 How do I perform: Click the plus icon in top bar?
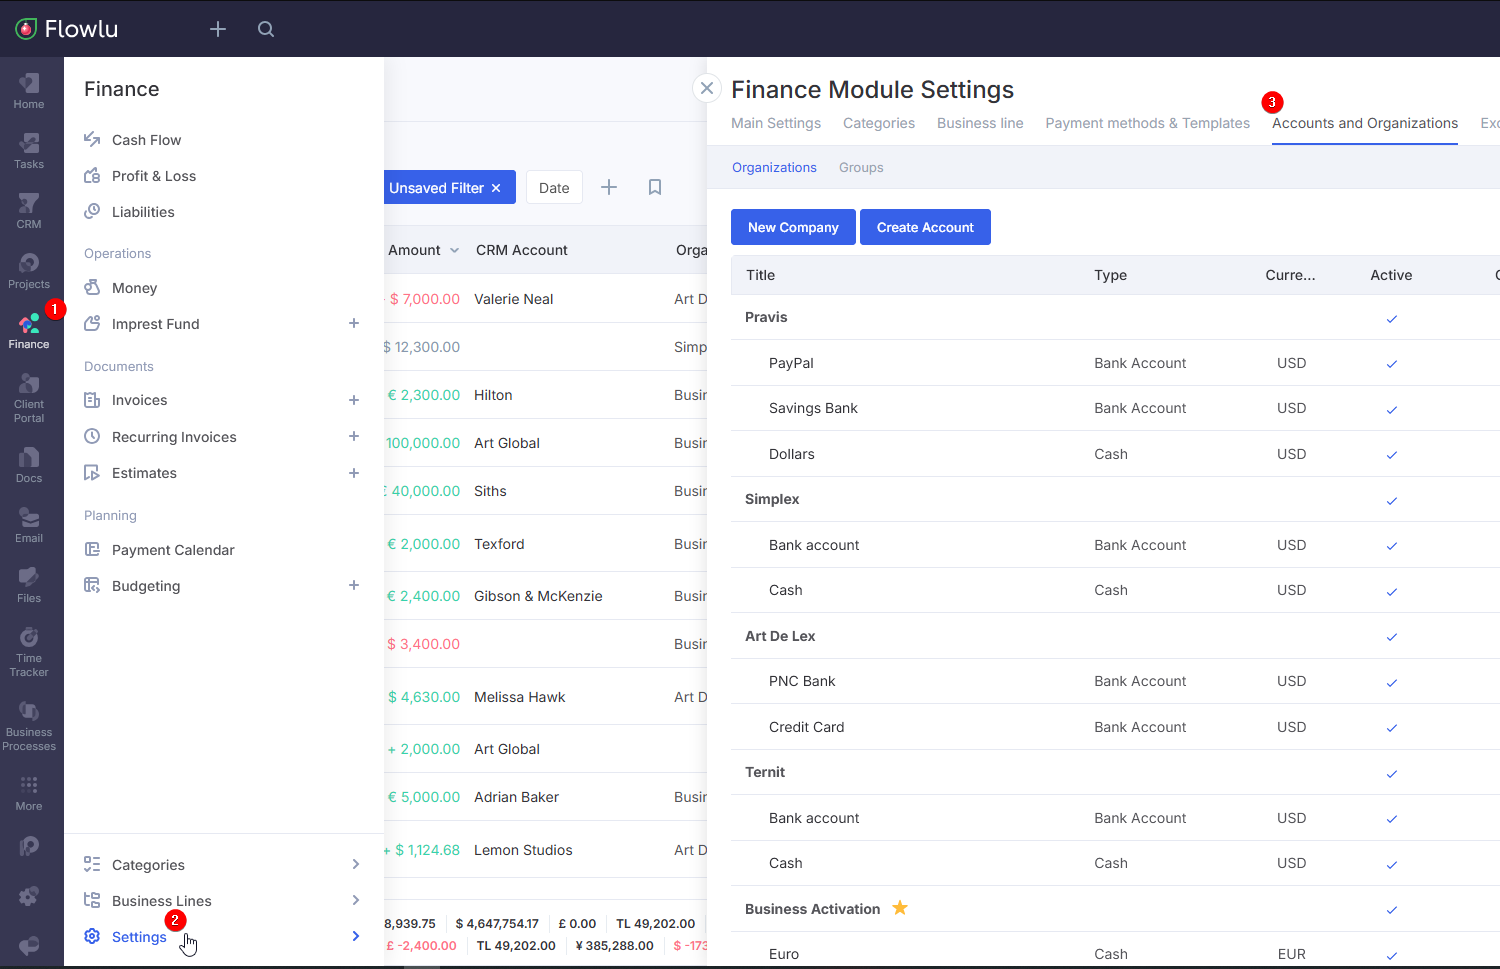coord(218,29)
